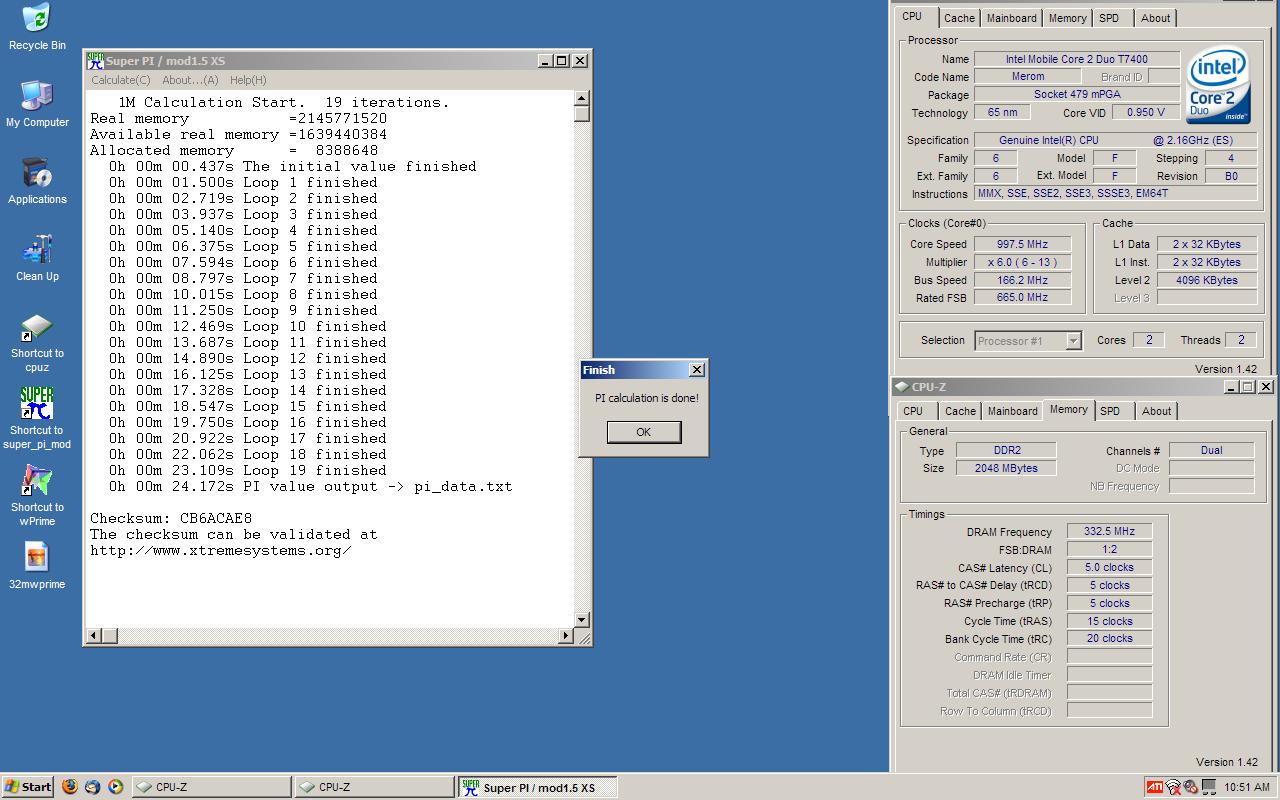The height and width of the screenshot is (800, 1280).
Task: Click the disabled device tray icon
Action: tap(1191, 787)
